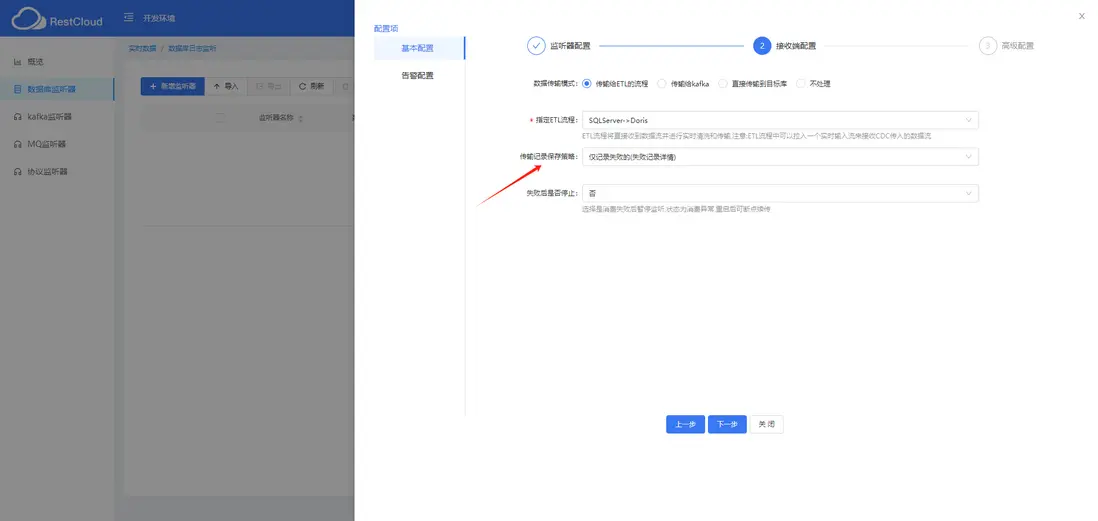Click the 关闭 button
1098x521 pixels.
click(767, 424)
